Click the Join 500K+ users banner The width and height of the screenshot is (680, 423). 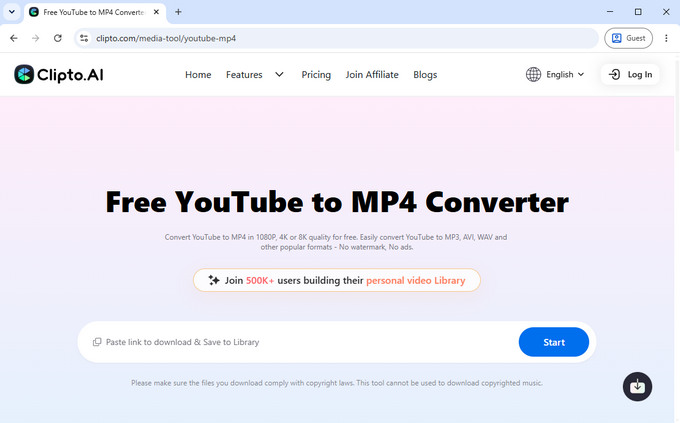pos(337,280)
